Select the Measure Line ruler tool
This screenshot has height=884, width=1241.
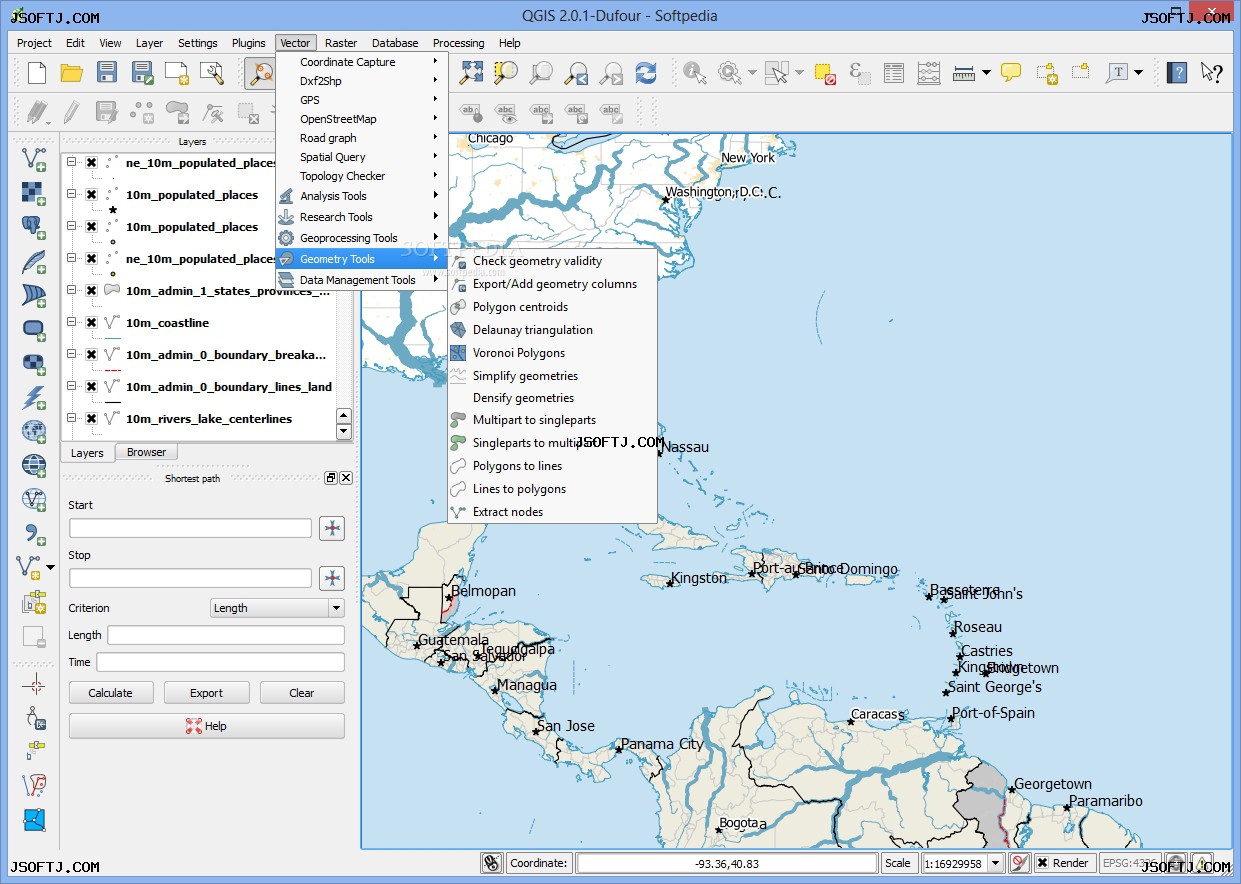[964, 72]
